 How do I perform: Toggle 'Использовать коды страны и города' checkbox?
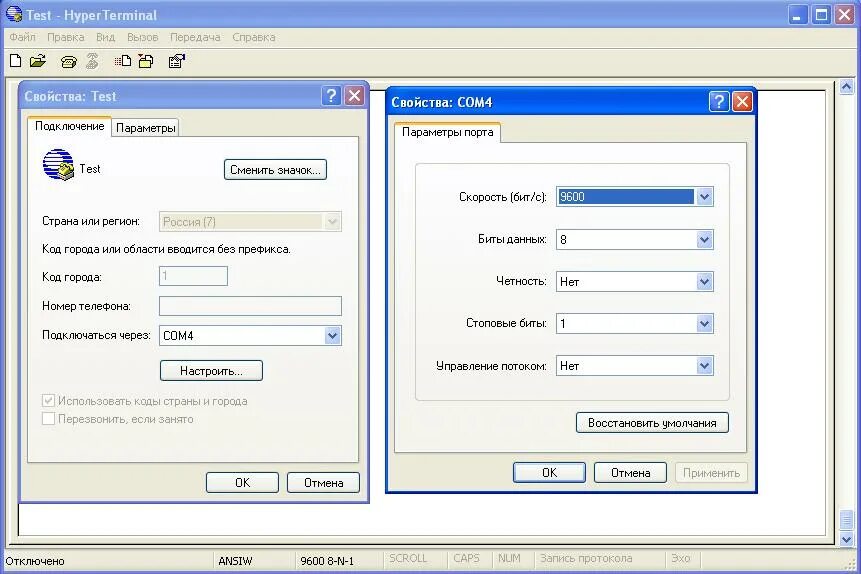(x=48, y=401)
